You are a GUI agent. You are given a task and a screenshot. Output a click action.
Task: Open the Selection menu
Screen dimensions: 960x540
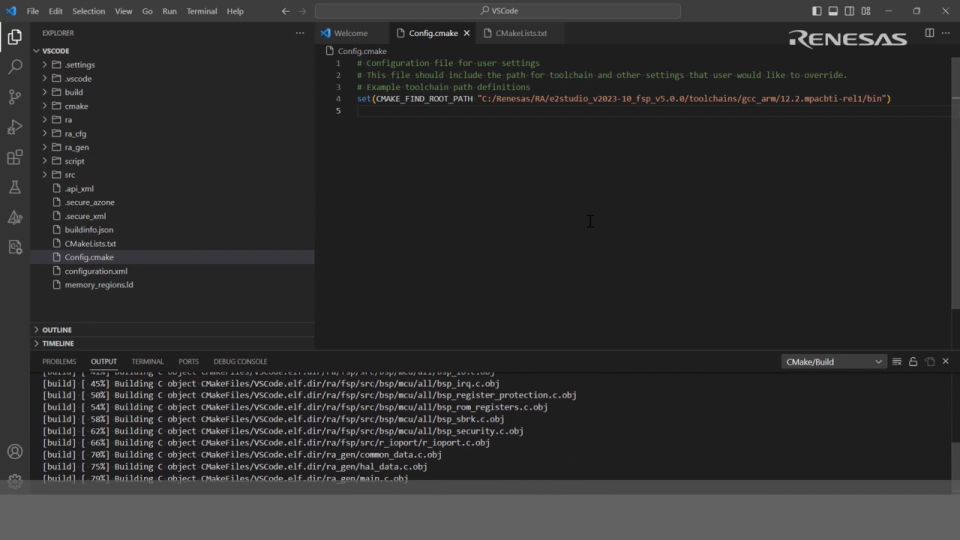(x=89, y=11)
